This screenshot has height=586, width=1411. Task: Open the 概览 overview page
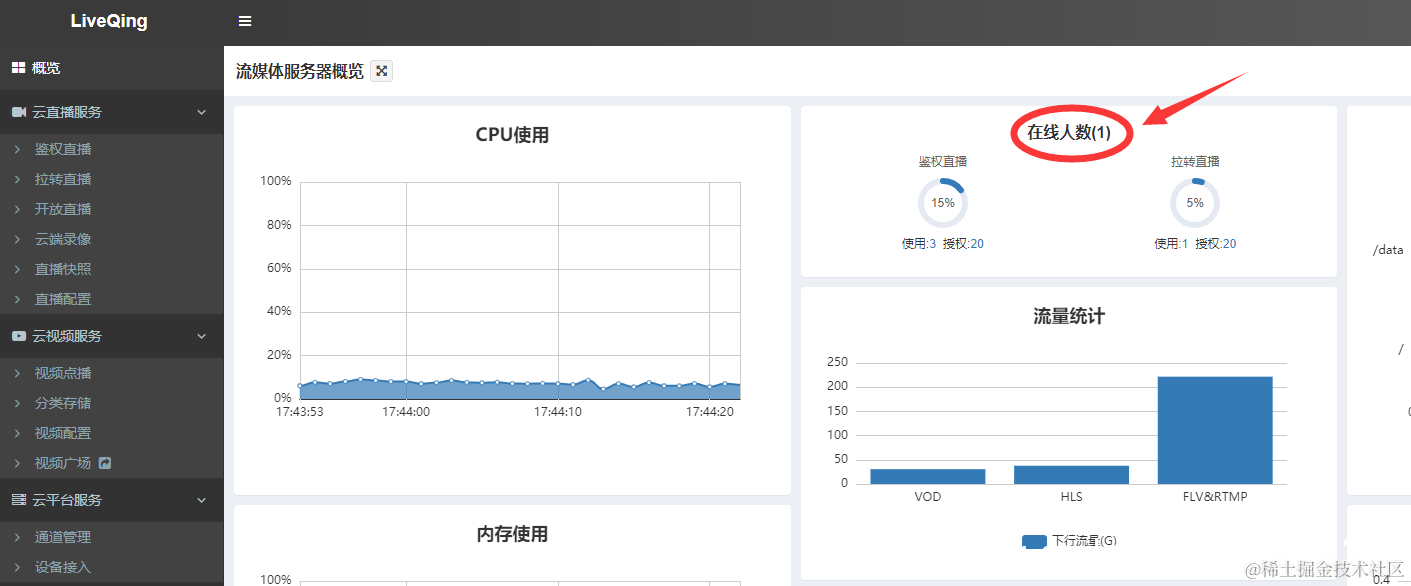(x=112, y=68)
